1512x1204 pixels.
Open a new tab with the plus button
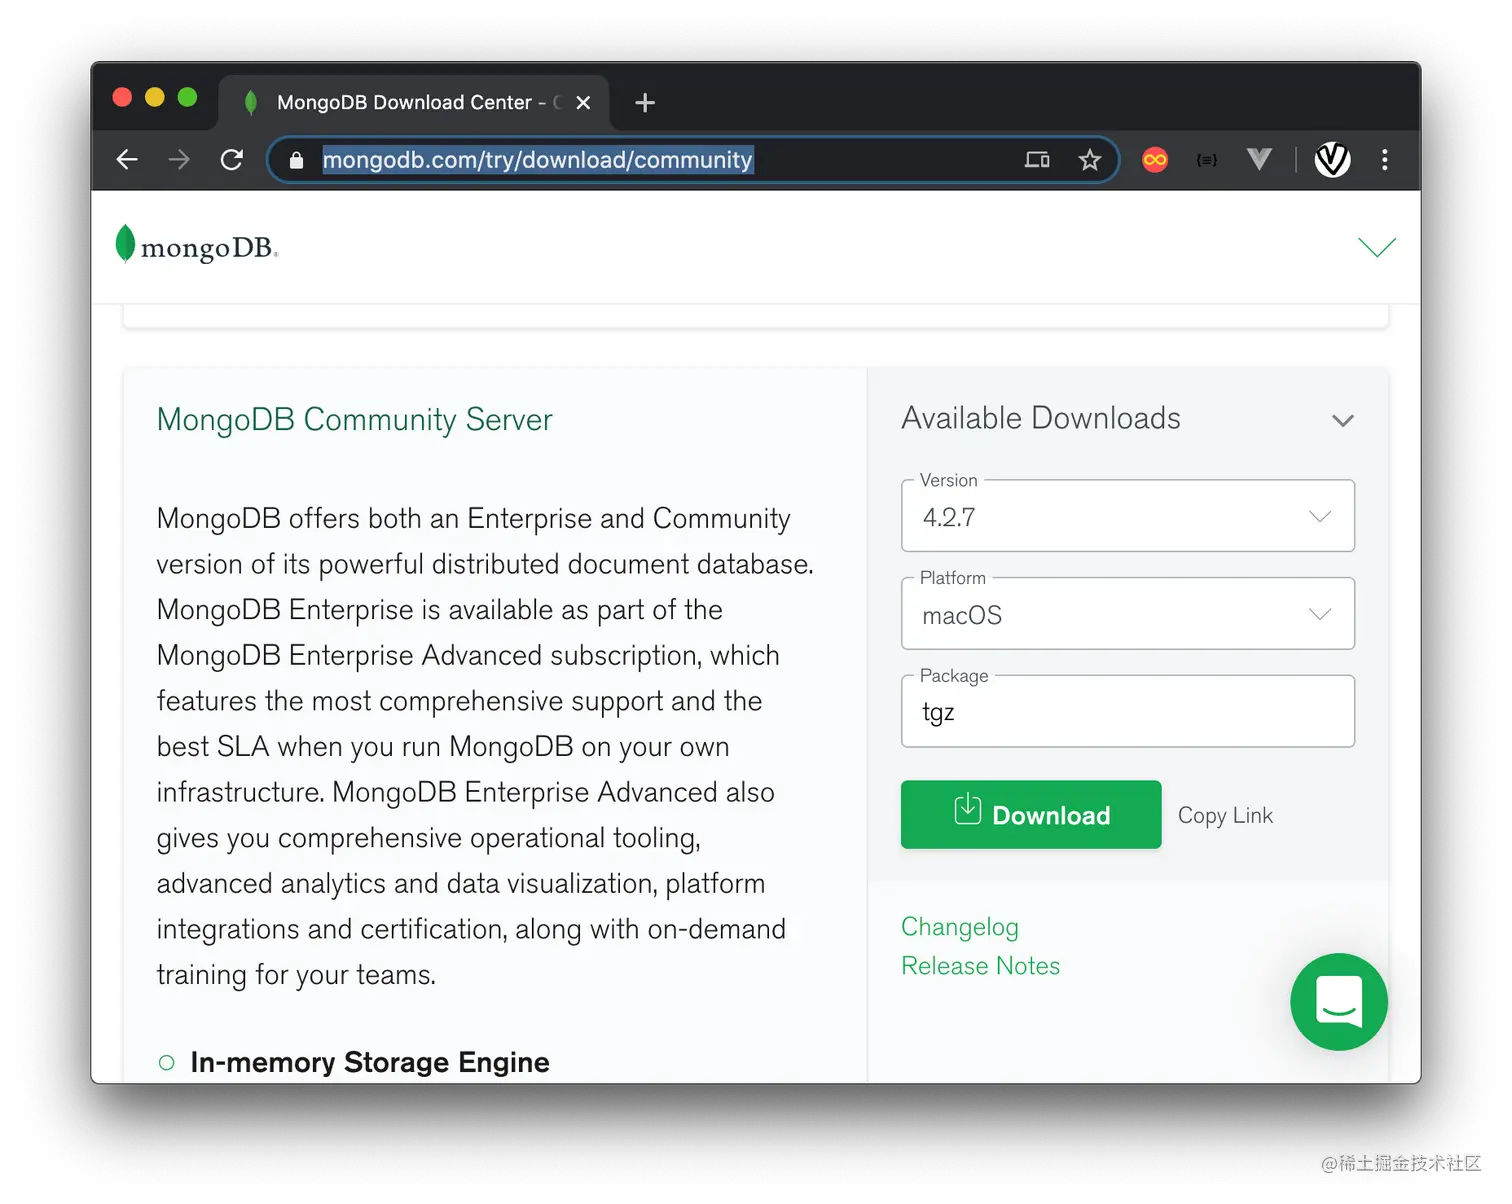645,103
